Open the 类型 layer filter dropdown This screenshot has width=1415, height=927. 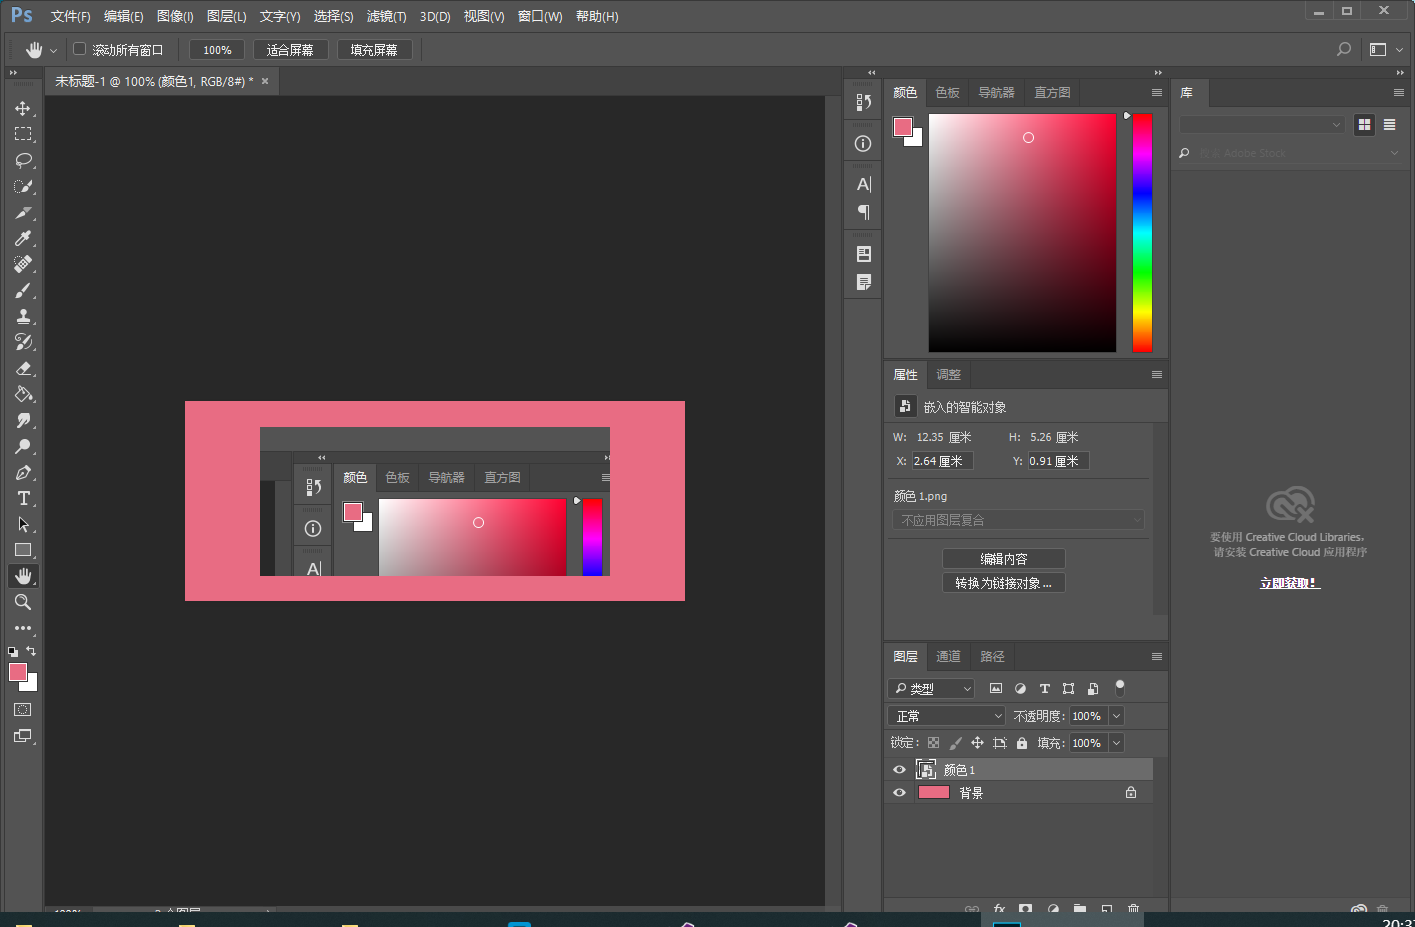click(x=930, y=688)
